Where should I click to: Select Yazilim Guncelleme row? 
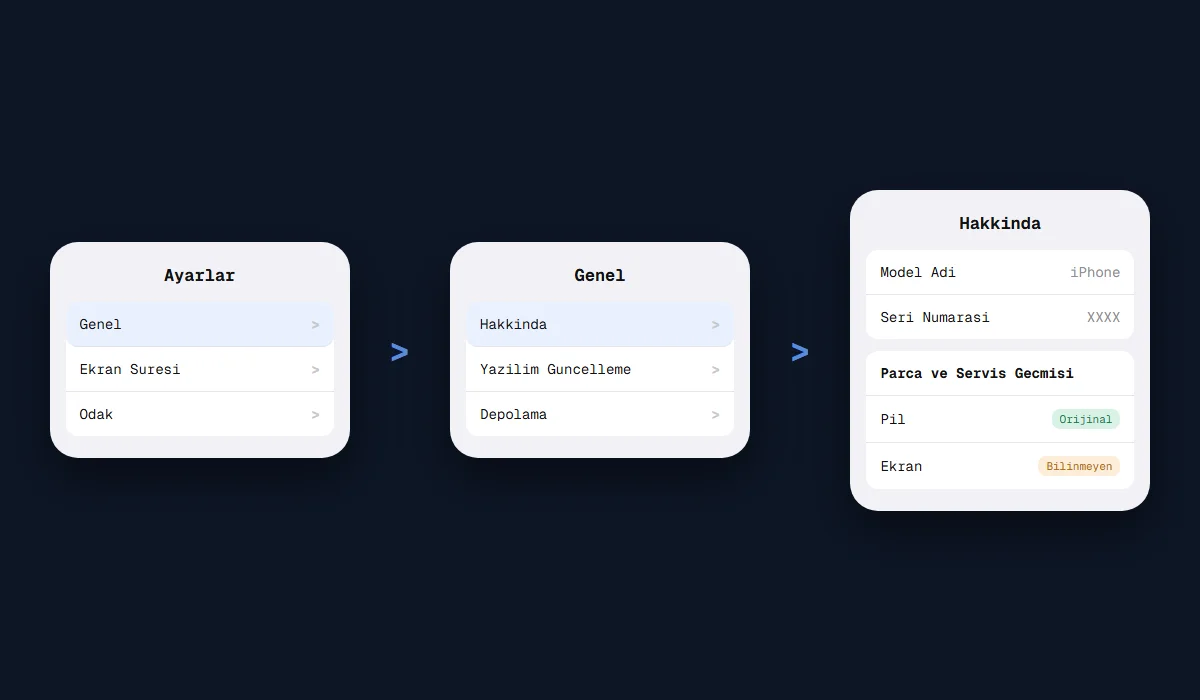600,369
